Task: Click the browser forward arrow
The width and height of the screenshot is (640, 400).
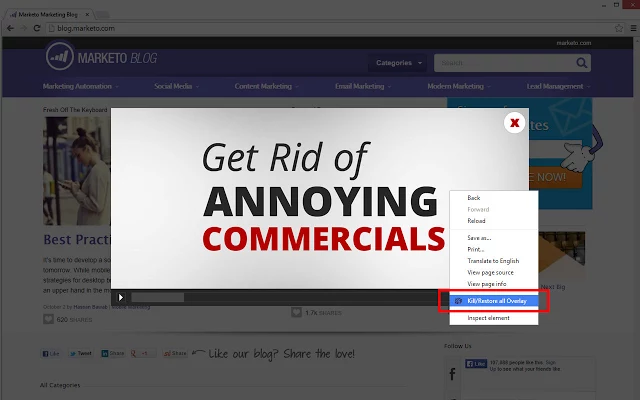Action: [x=24, y=28]
